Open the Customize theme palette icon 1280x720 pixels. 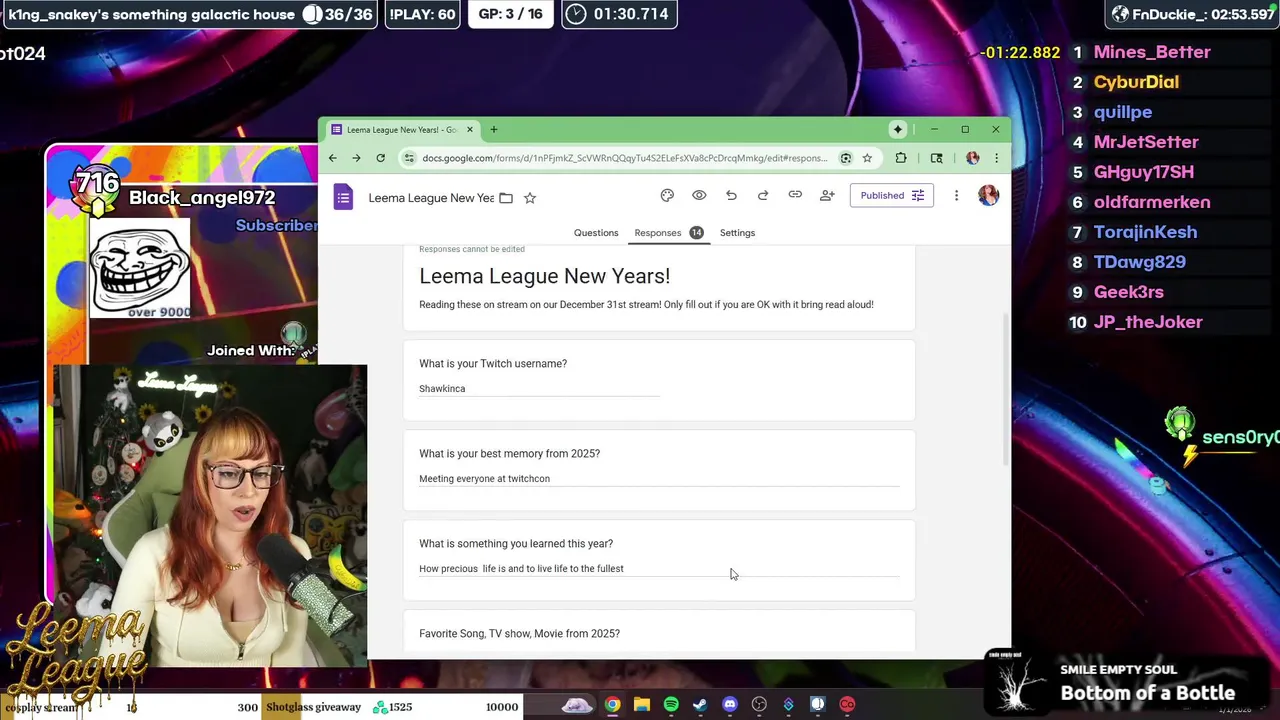pyautogui.click(x=667, y=195)
